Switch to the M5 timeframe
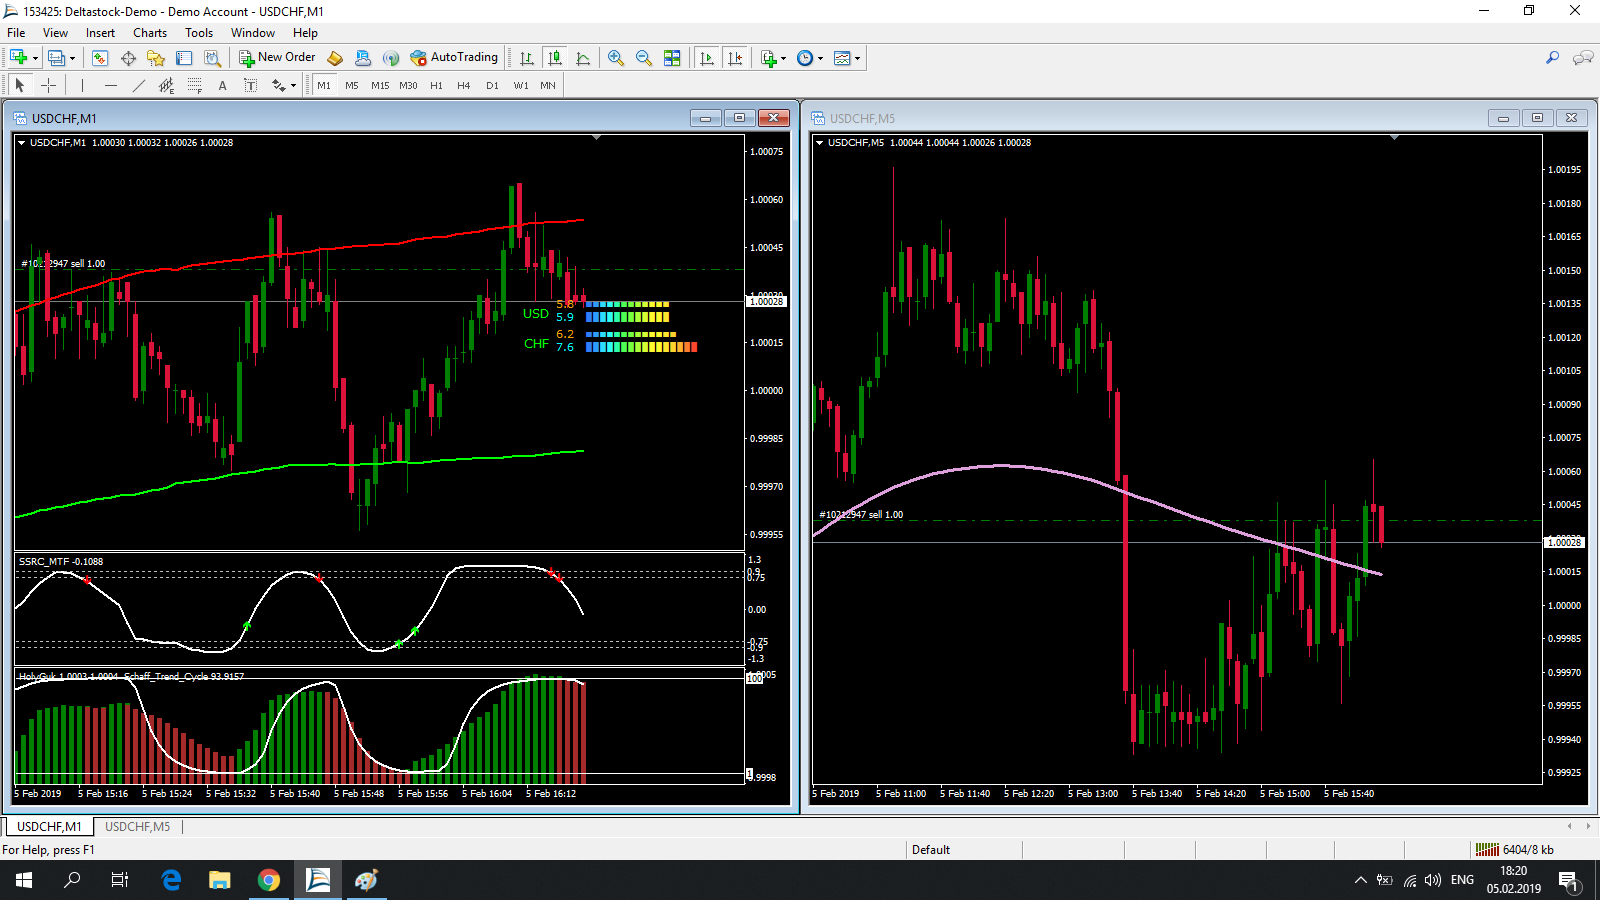The image size is (1600, 900). [352, 85]
